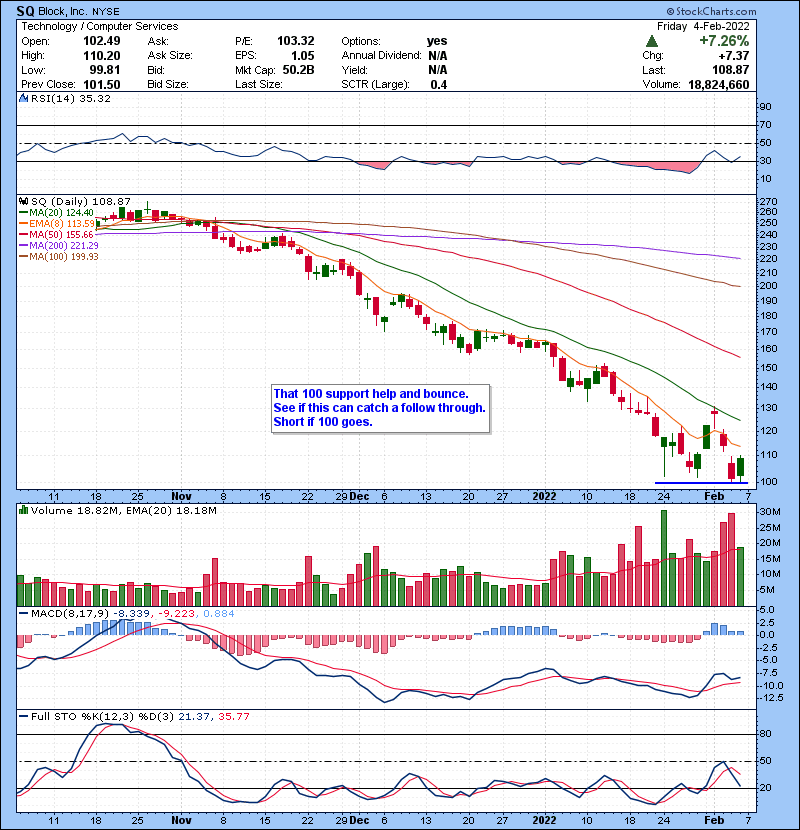The width and height of the screenshot is (800, 830).
Task: Click the candlestick icon beside SQ (Daily)
Action: tap(23, 202)
